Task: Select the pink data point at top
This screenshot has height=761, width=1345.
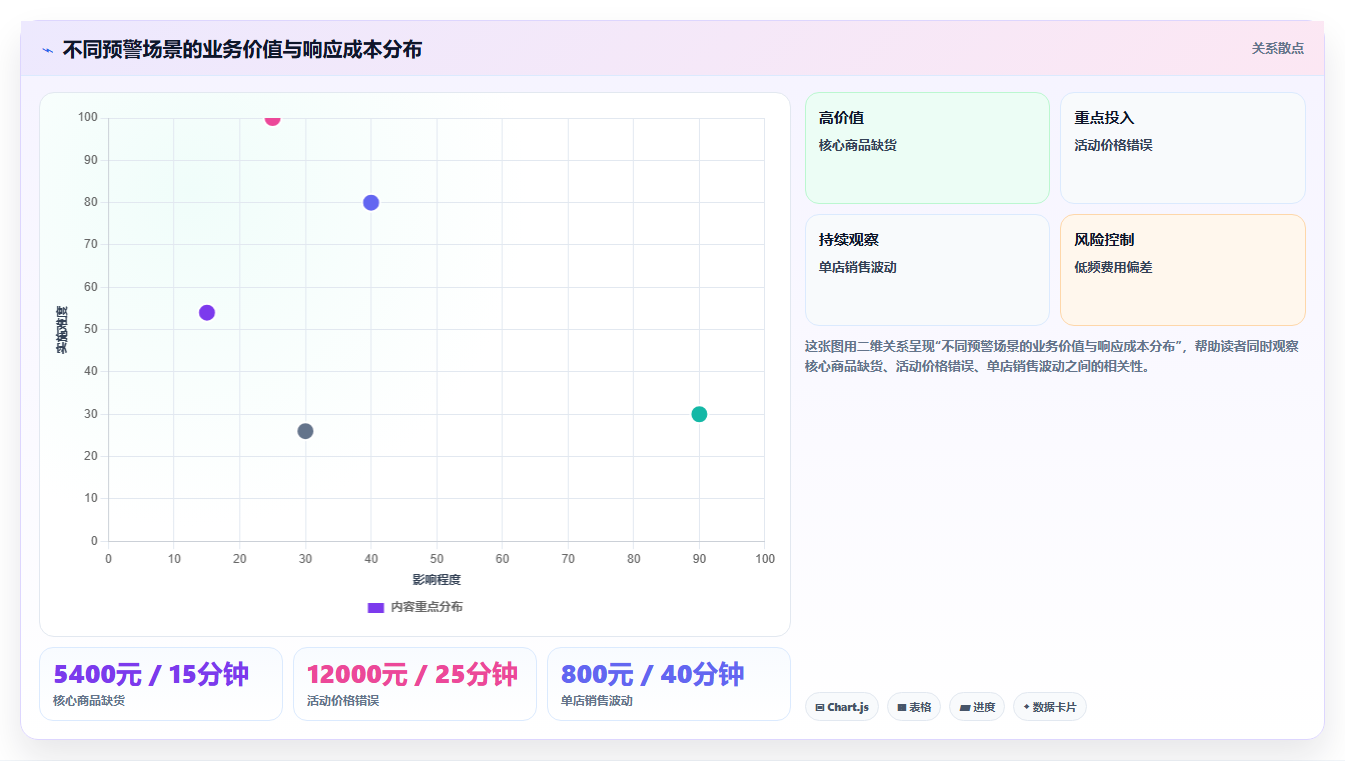Action: tap(272, 118)
